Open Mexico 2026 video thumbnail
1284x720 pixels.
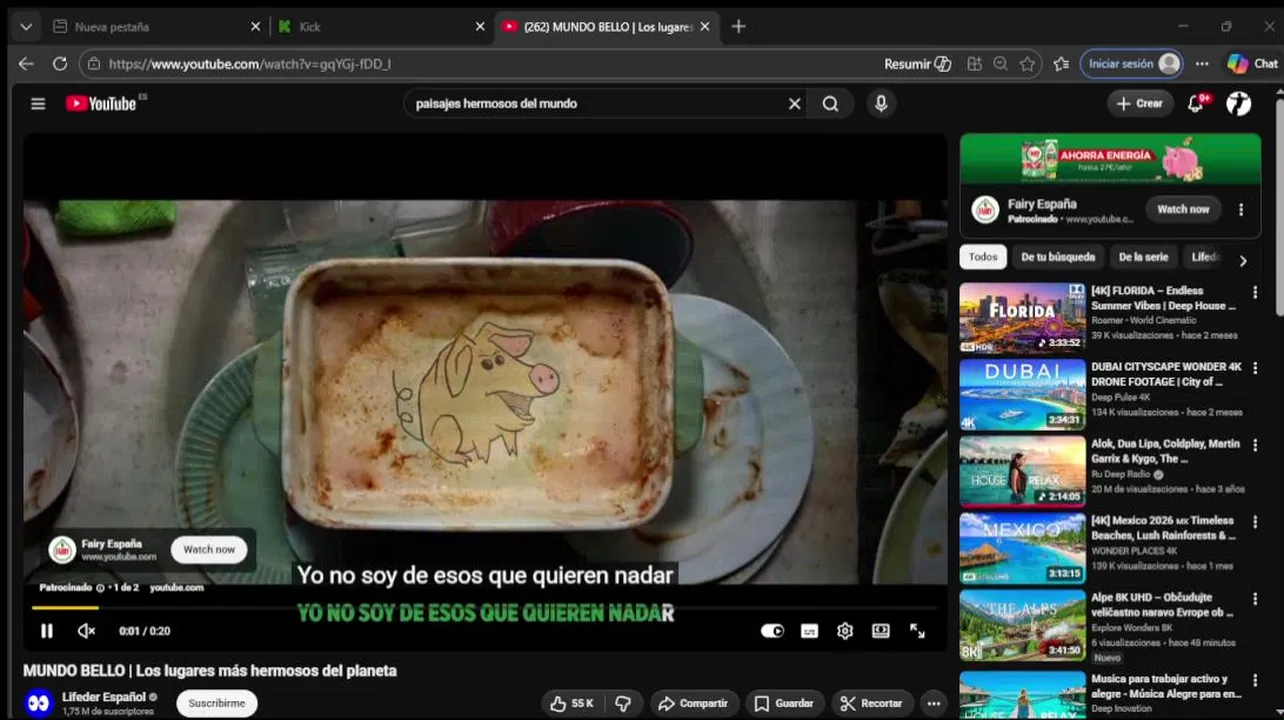pos(1022,548)
